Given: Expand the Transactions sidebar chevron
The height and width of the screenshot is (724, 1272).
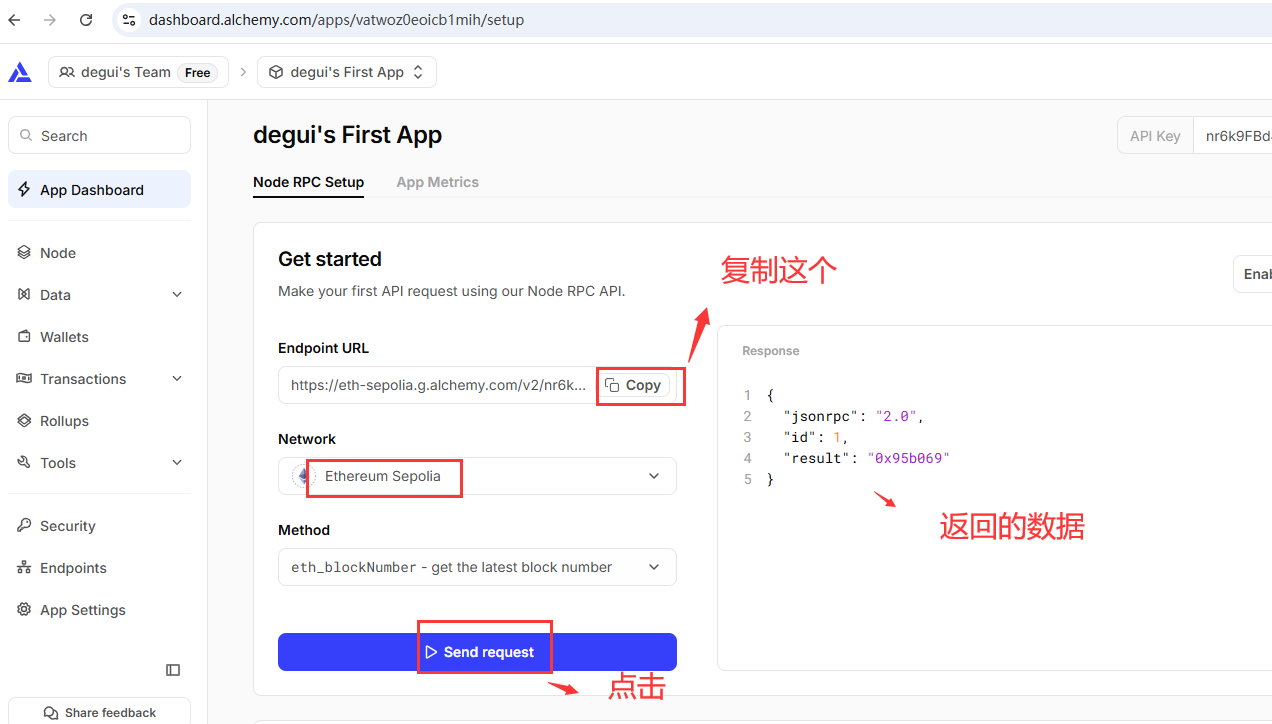Looking at the screenshot, I should pyautogui.click(x=177, y=379).
